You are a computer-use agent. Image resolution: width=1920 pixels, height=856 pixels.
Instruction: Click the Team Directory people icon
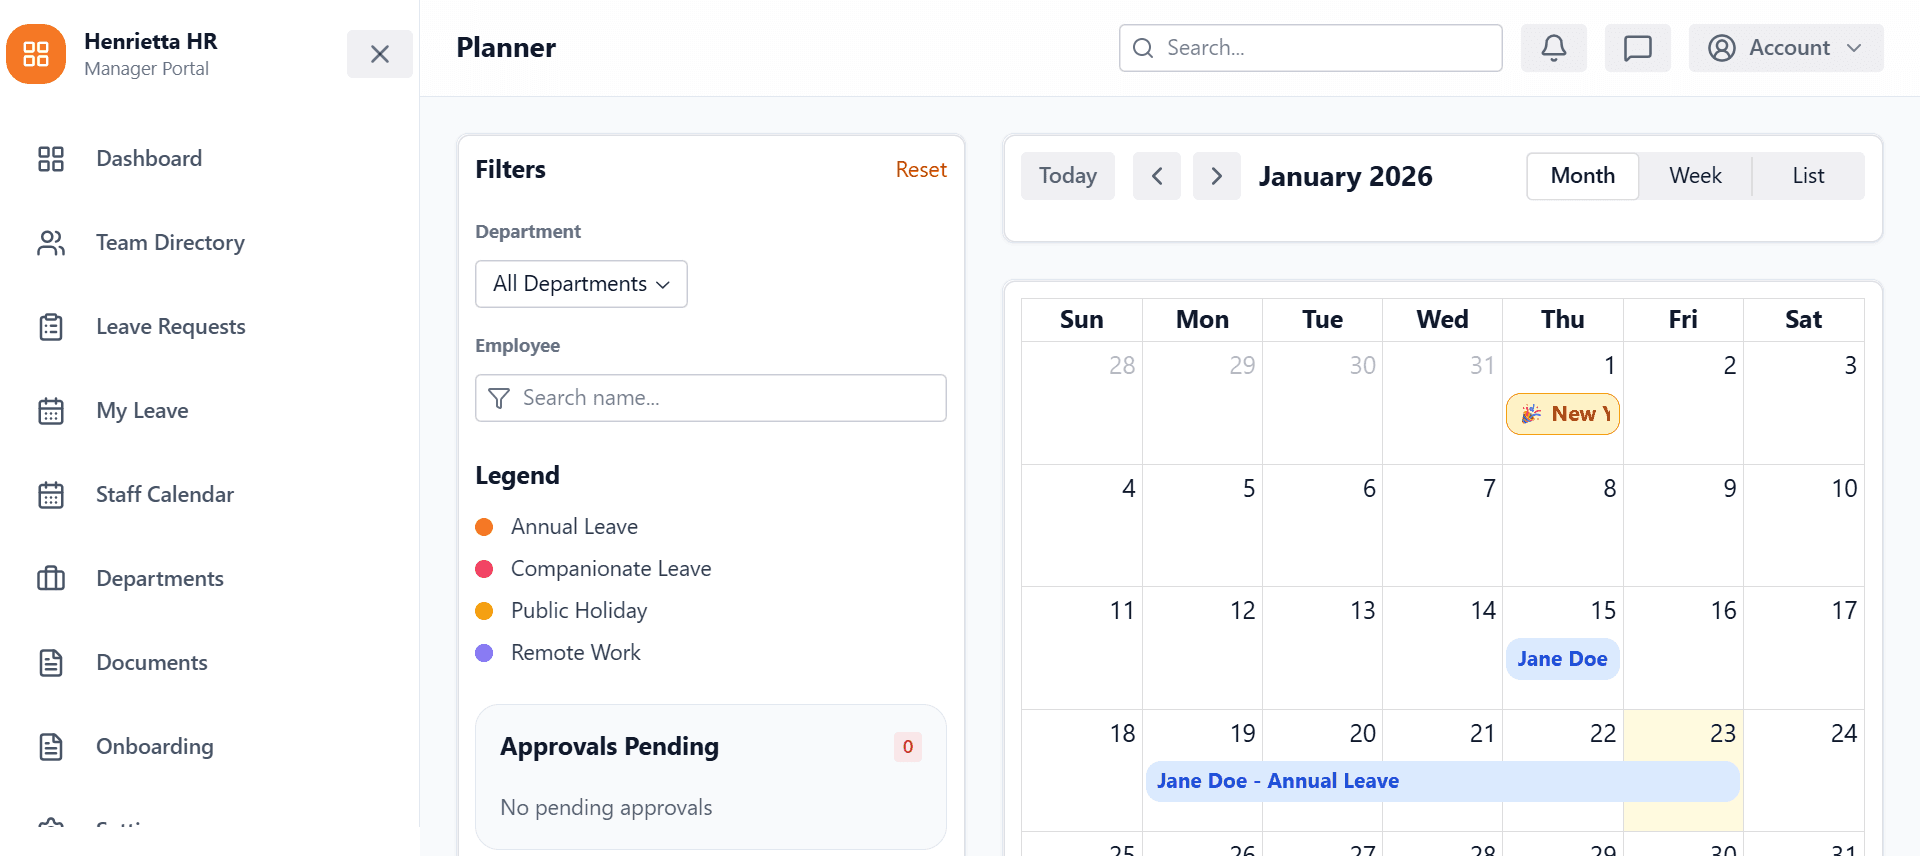(x=51, y=242)
